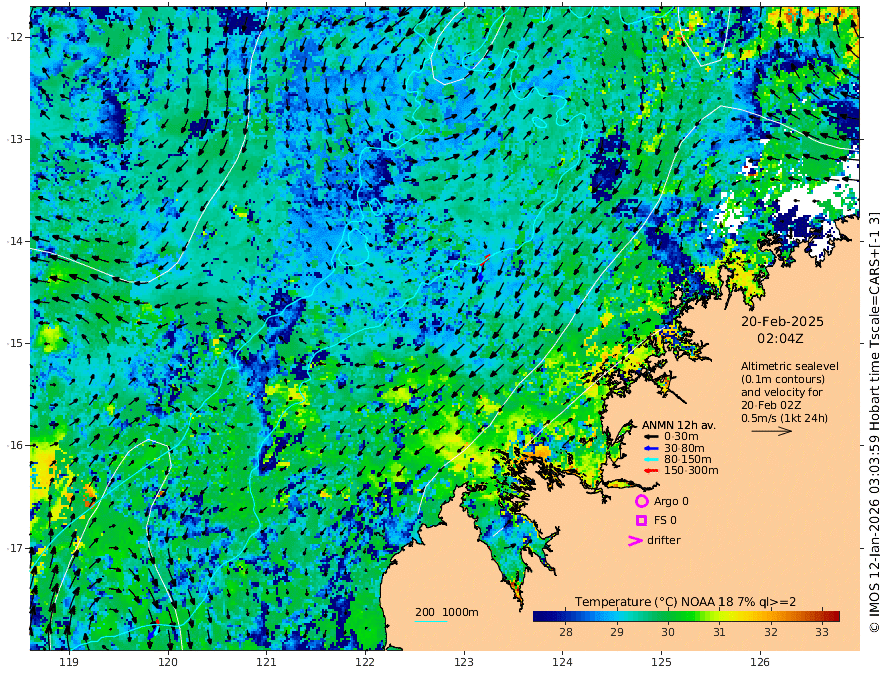The height and width of the screenshot is (680, 880).
Task: Select the magenta drifter chevron symbol
Action: coord(635,540)
